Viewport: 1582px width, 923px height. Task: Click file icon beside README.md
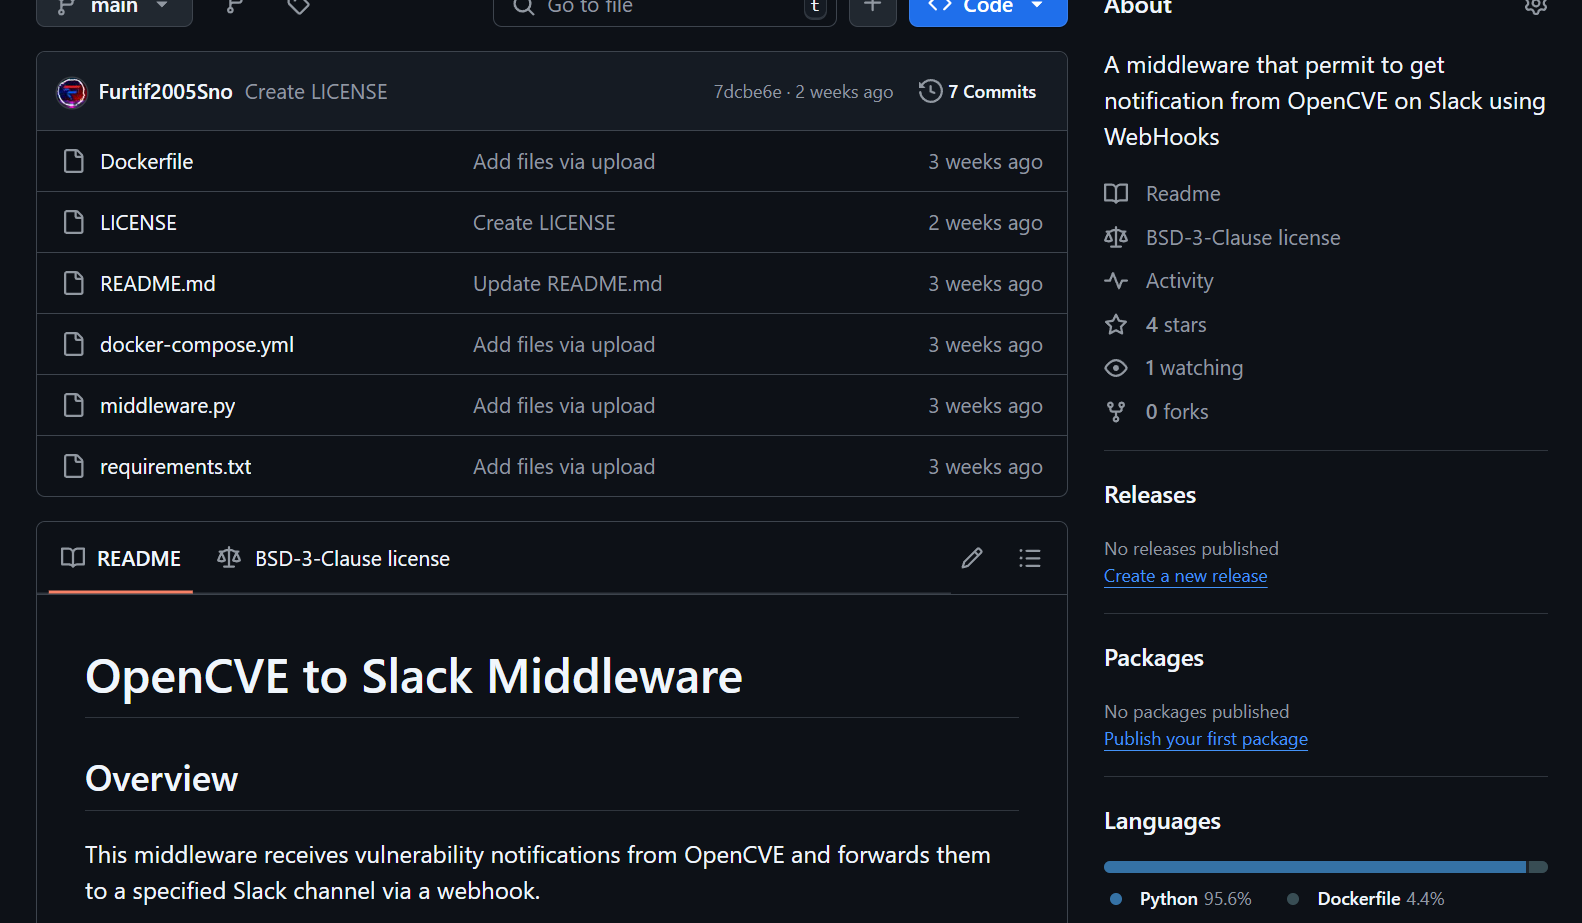tap(73, 283)
